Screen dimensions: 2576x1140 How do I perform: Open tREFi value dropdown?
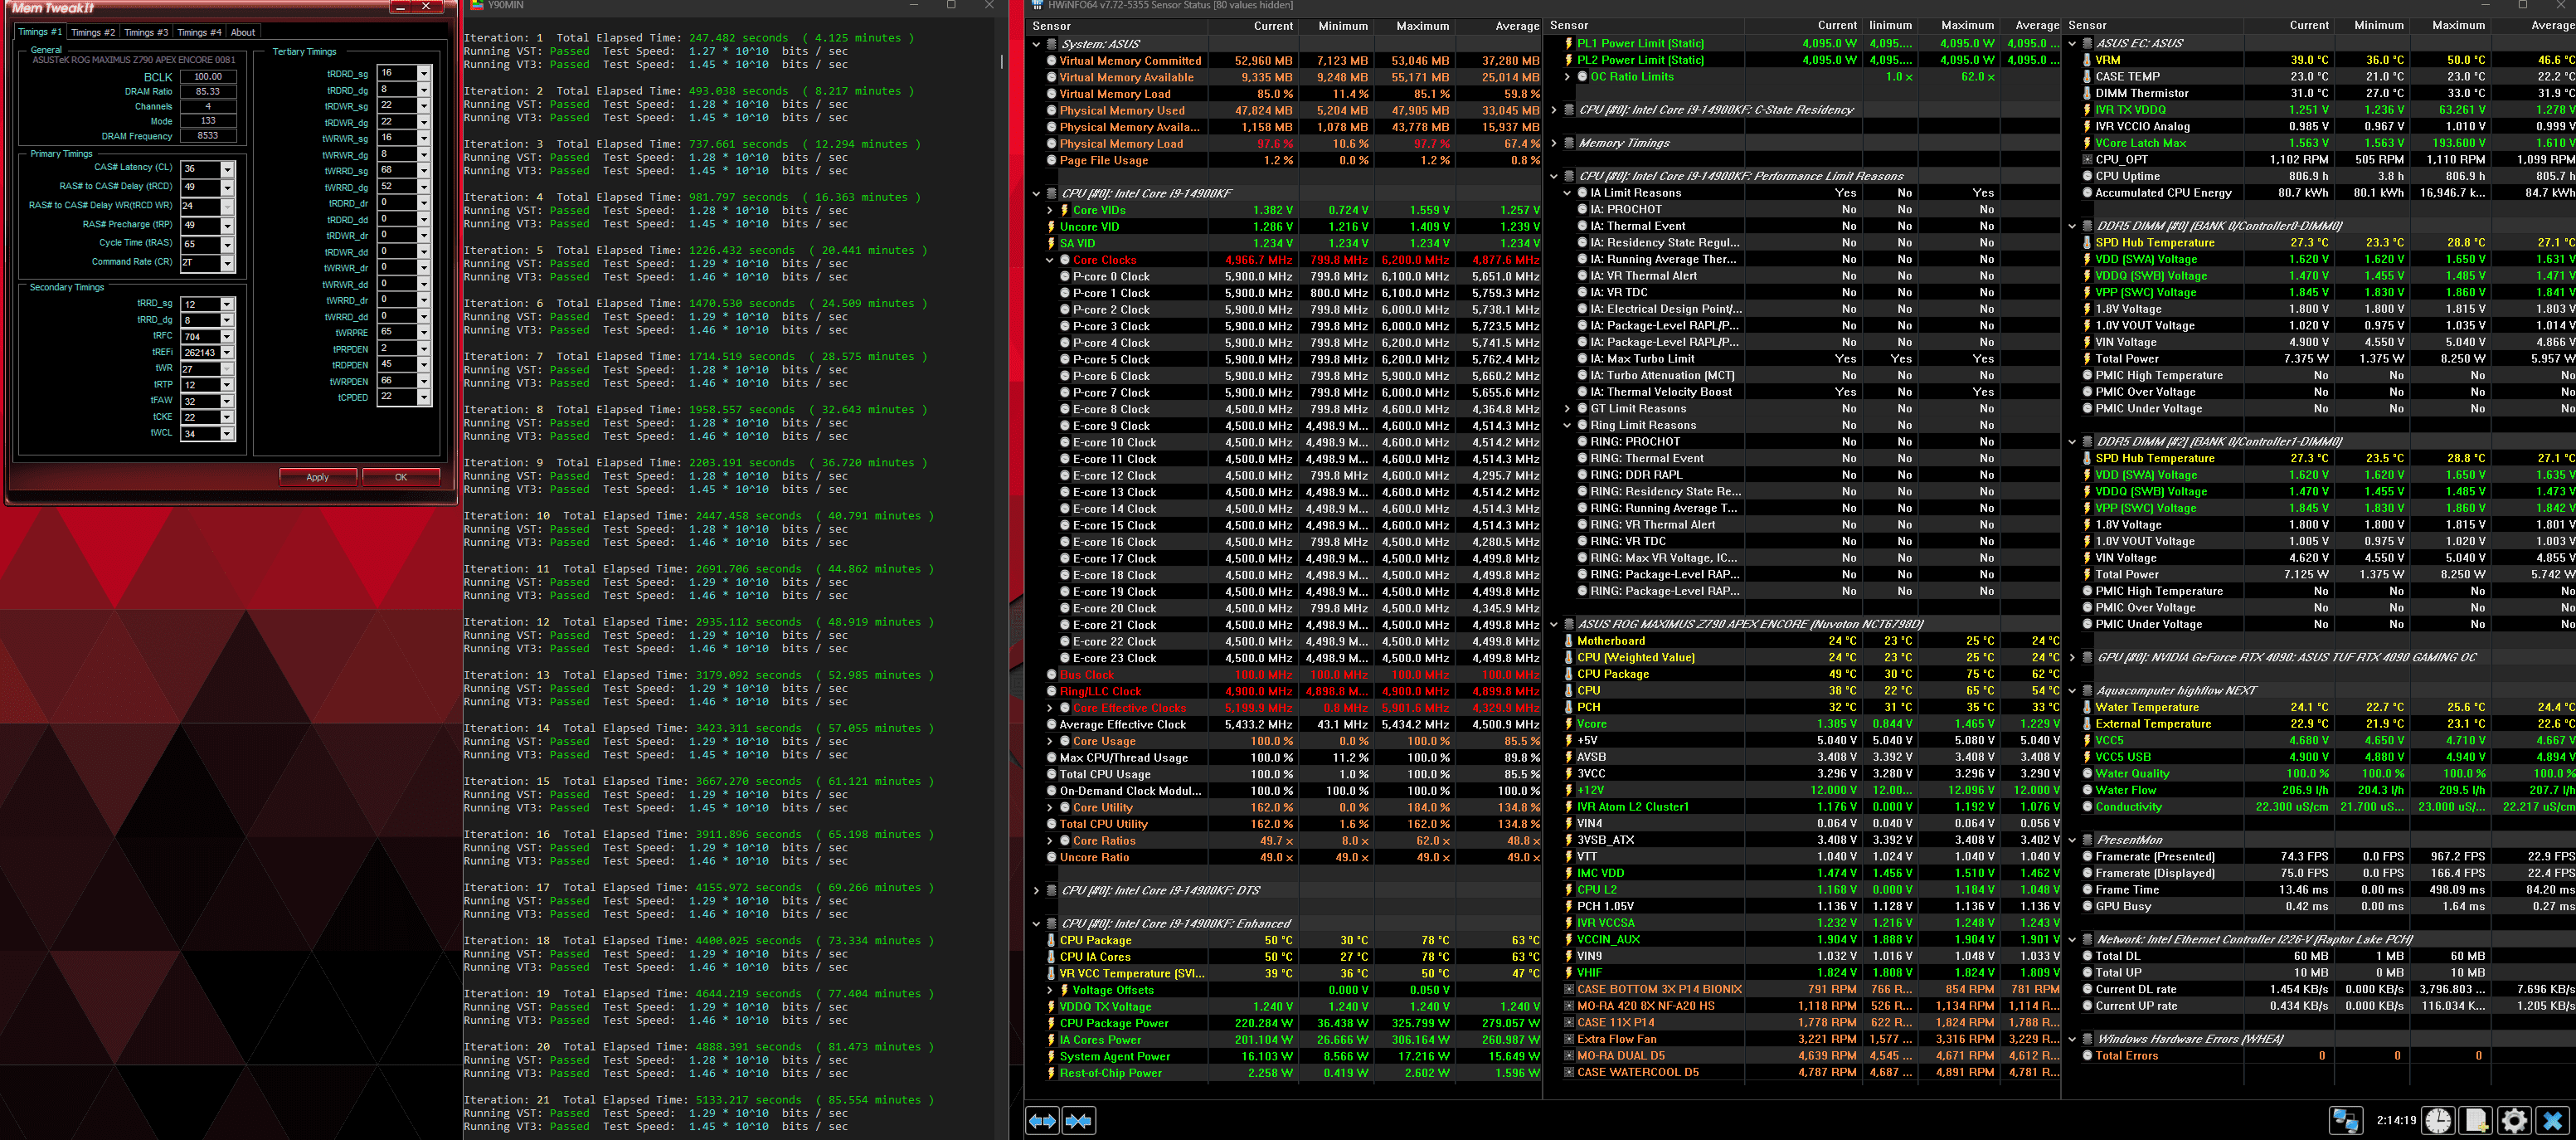(227, 352)
